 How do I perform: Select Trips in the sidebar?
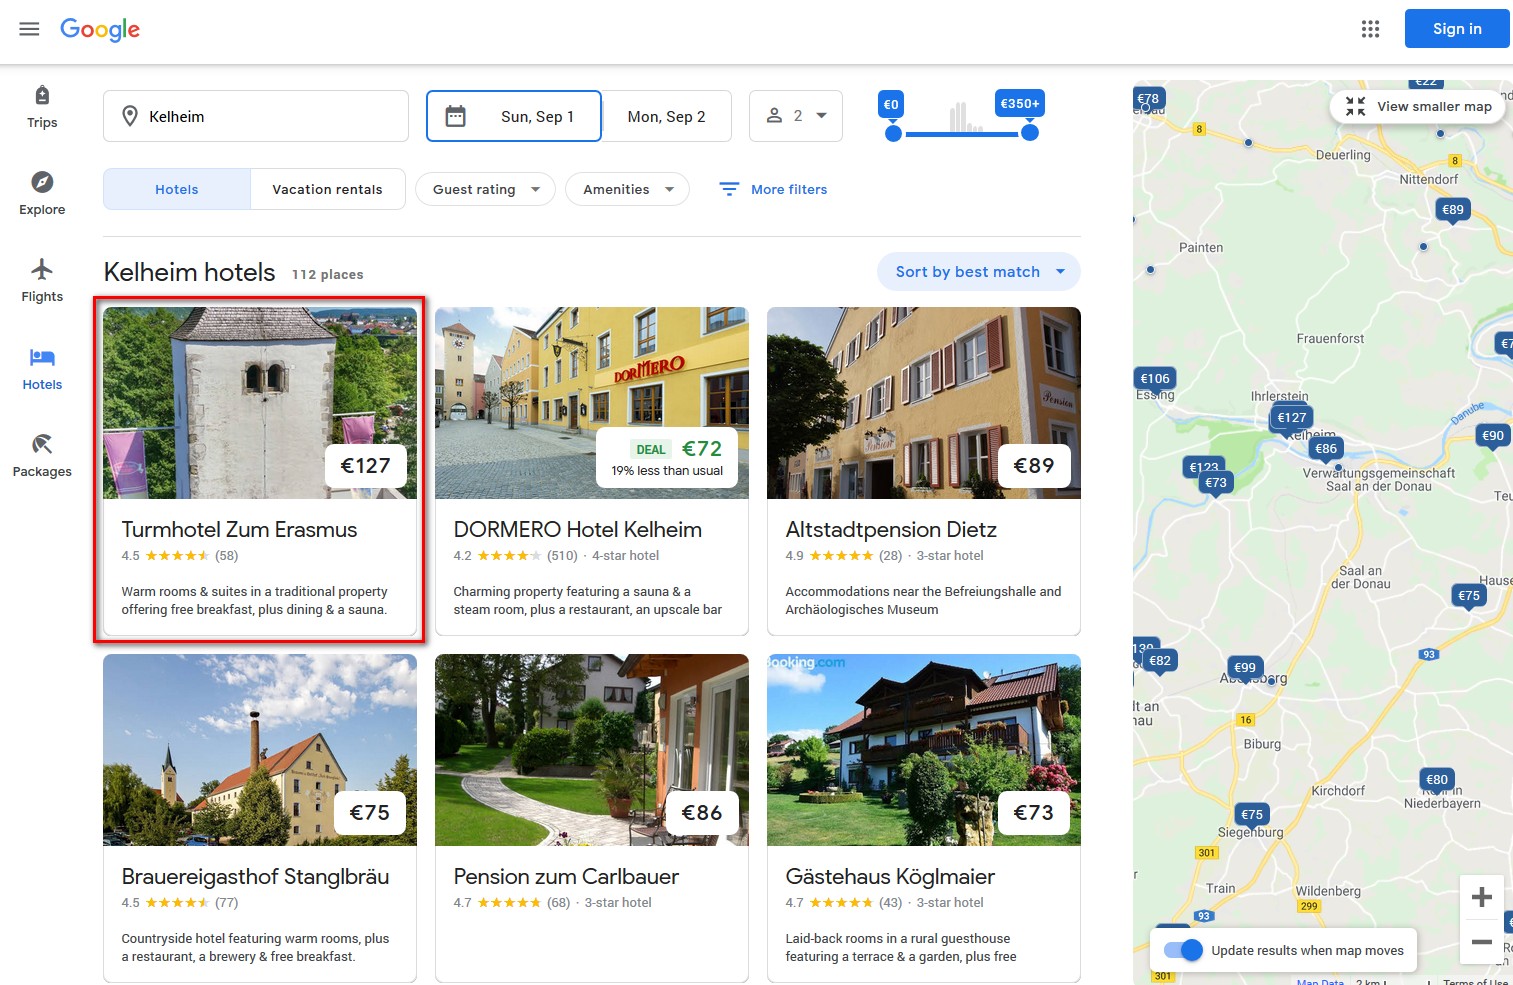[41, 105]
